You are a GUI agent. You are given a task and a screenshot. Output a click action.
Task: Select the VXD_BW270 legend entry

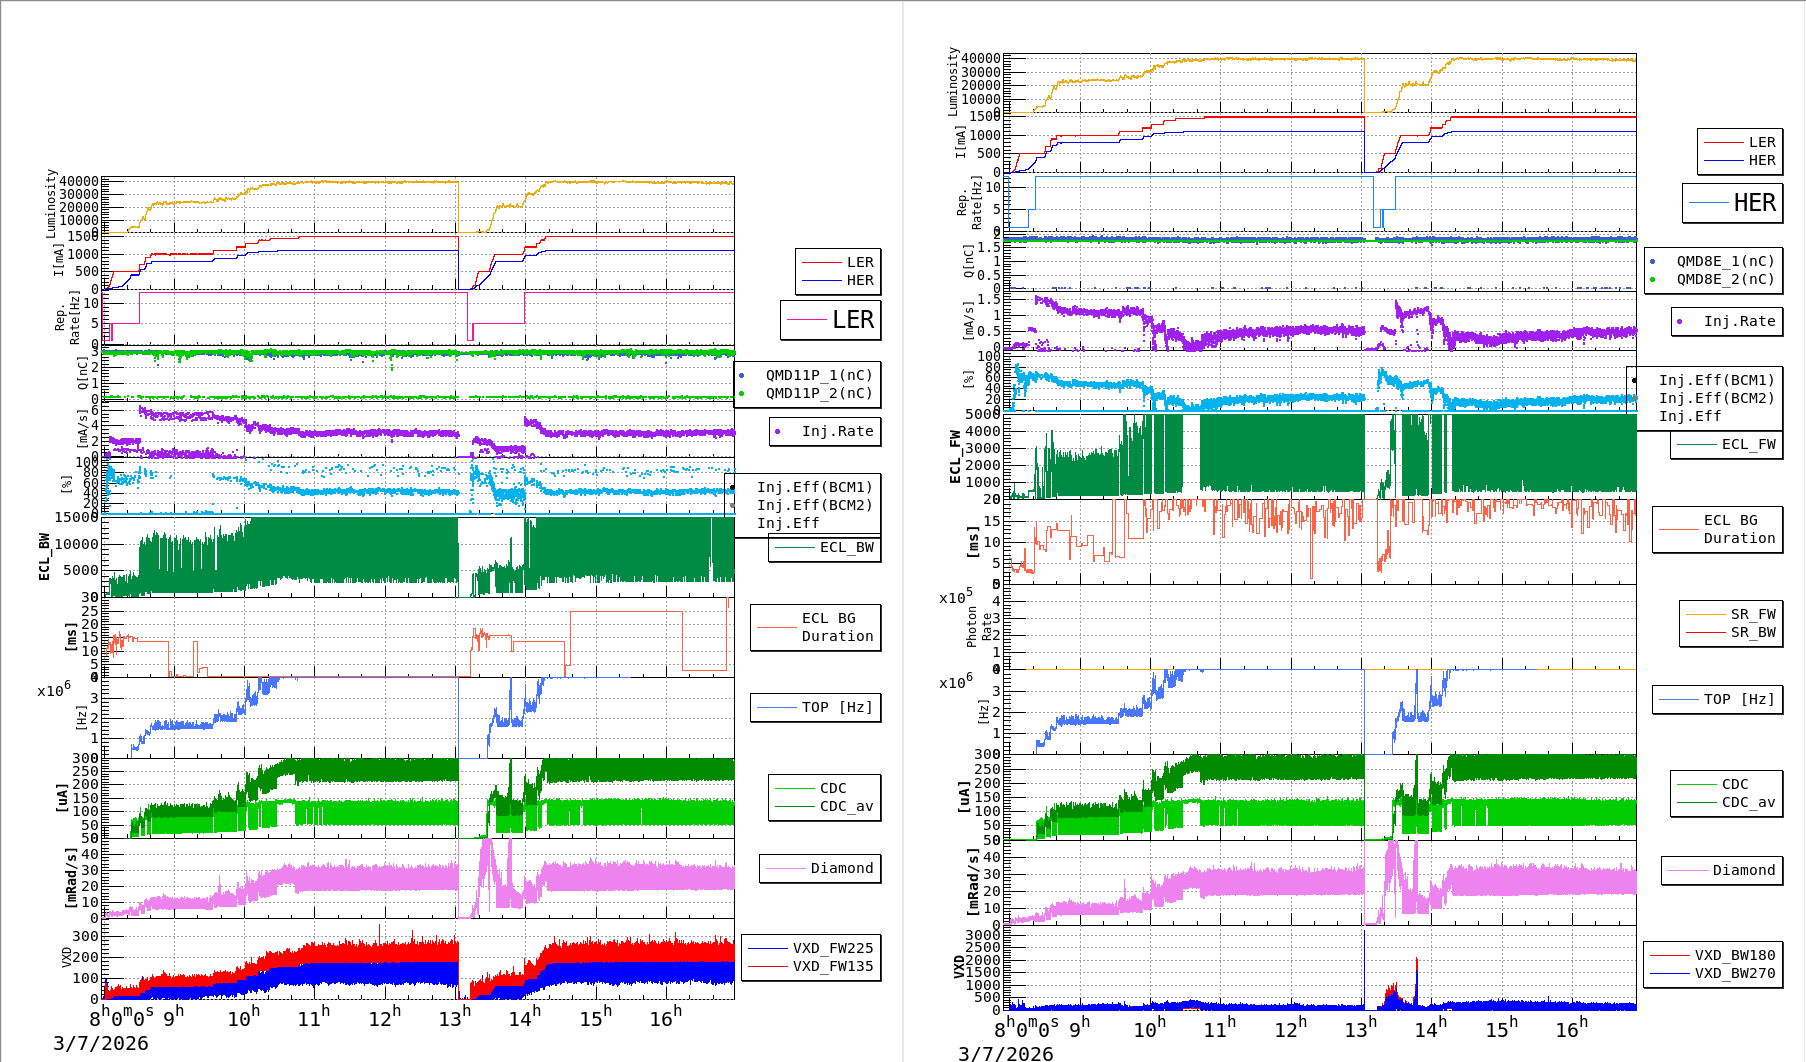[x=1734, y=973]
